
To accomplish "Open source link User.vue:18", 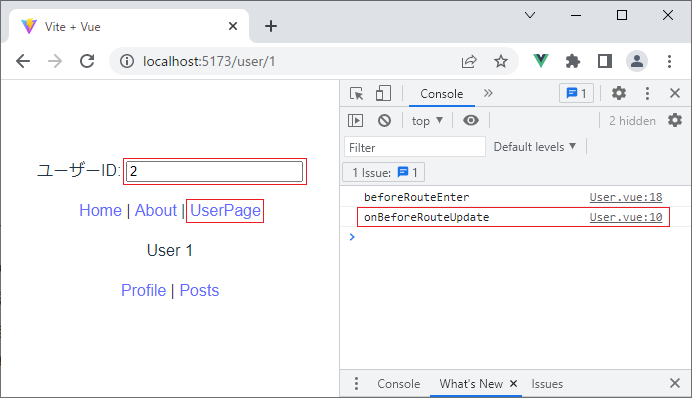I will (x=626, y=197).
